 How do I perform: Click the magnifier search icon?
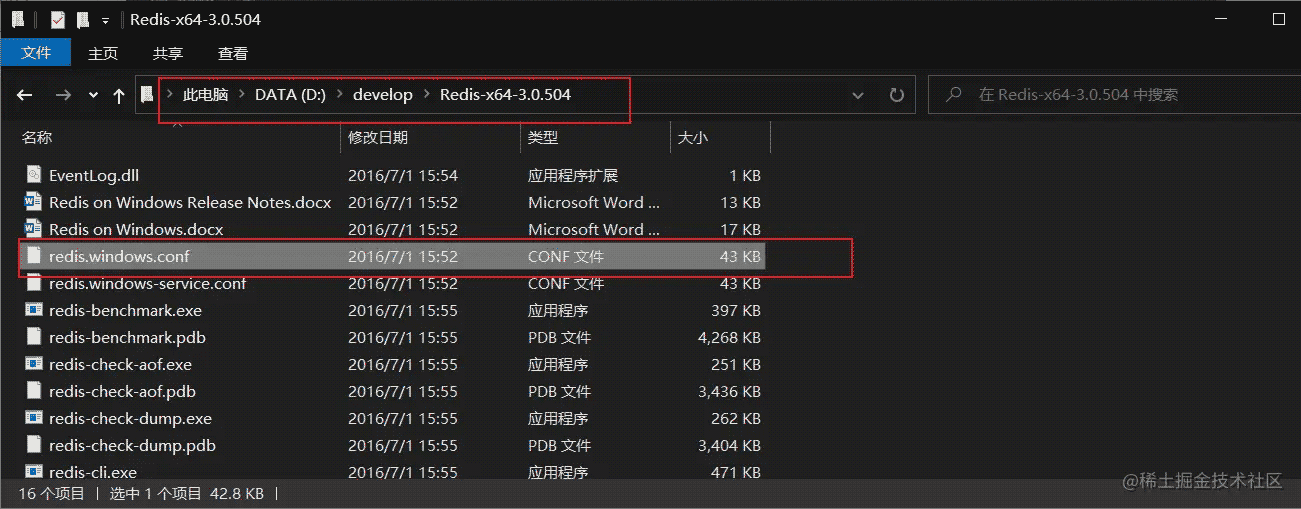click(954, 95)
